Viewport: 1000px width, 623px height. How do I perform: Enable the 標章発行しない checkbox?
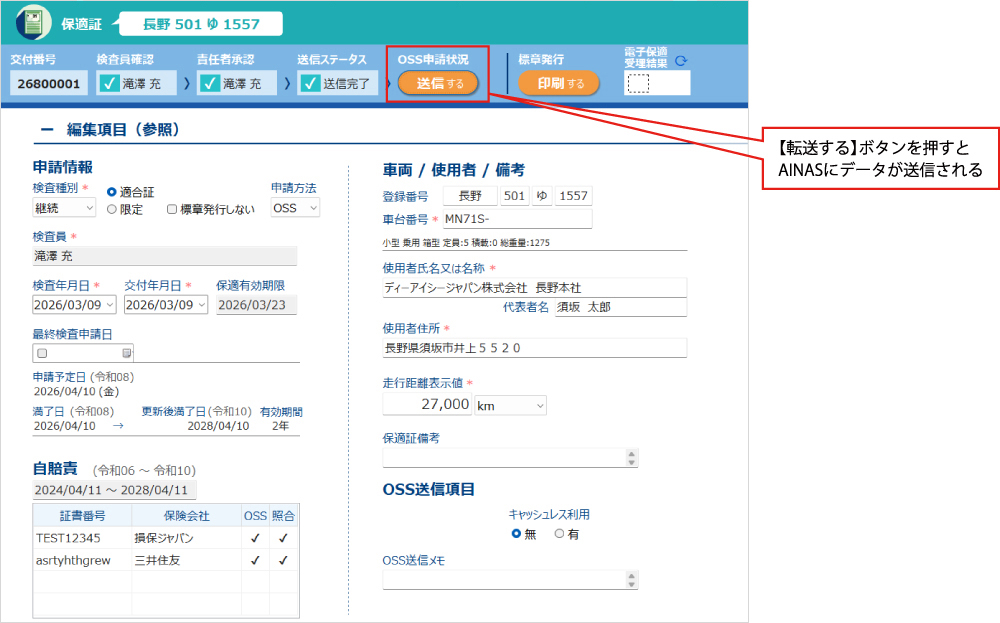[x=172, y=210]
